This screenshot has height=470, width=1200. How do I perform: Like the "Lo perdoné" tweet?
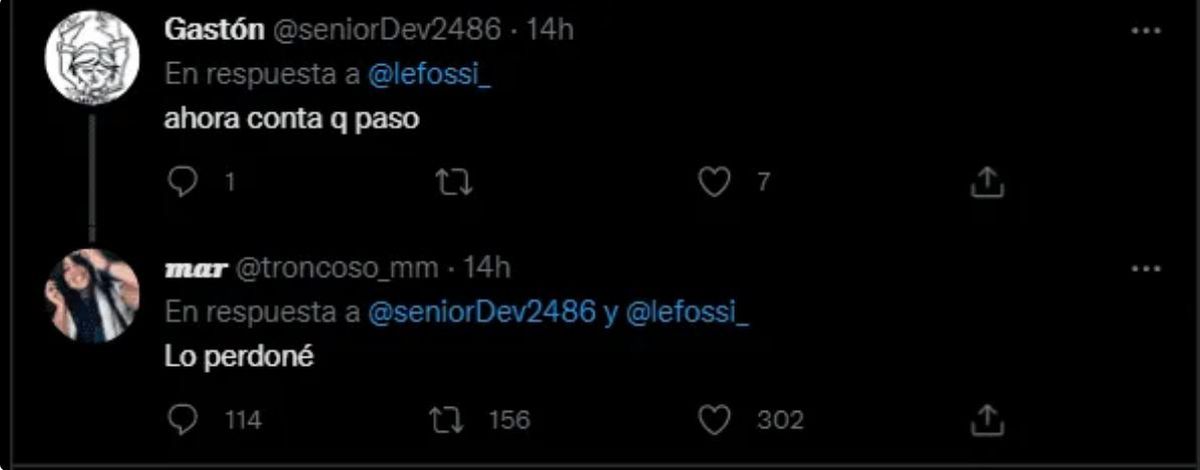[x=714, y=420]
